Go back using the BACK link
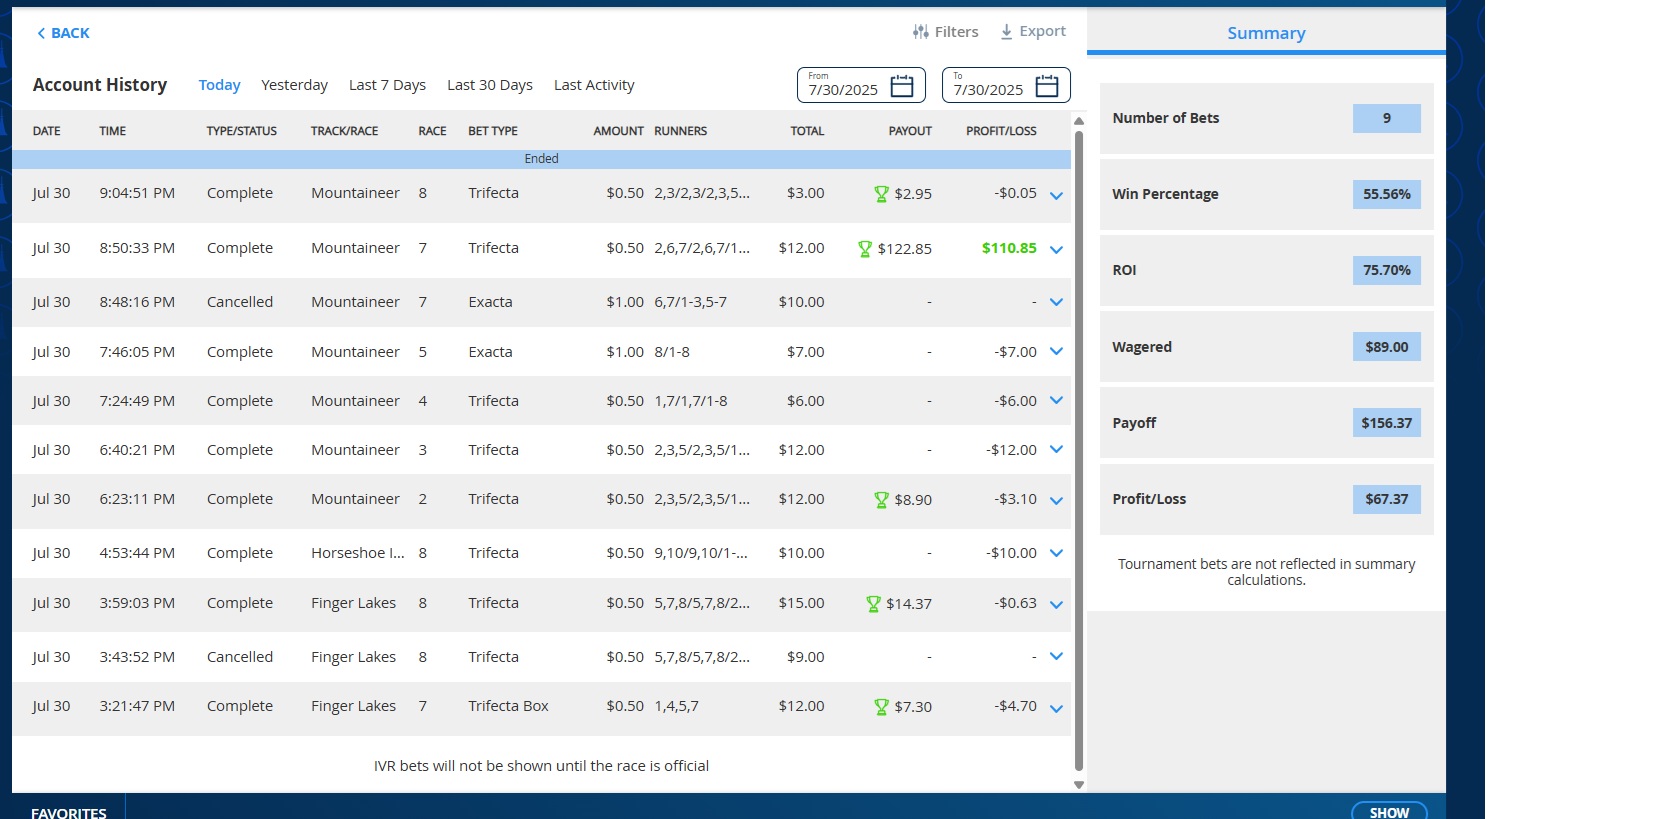This screenshot has height=819, width=1678. (63, 33)
